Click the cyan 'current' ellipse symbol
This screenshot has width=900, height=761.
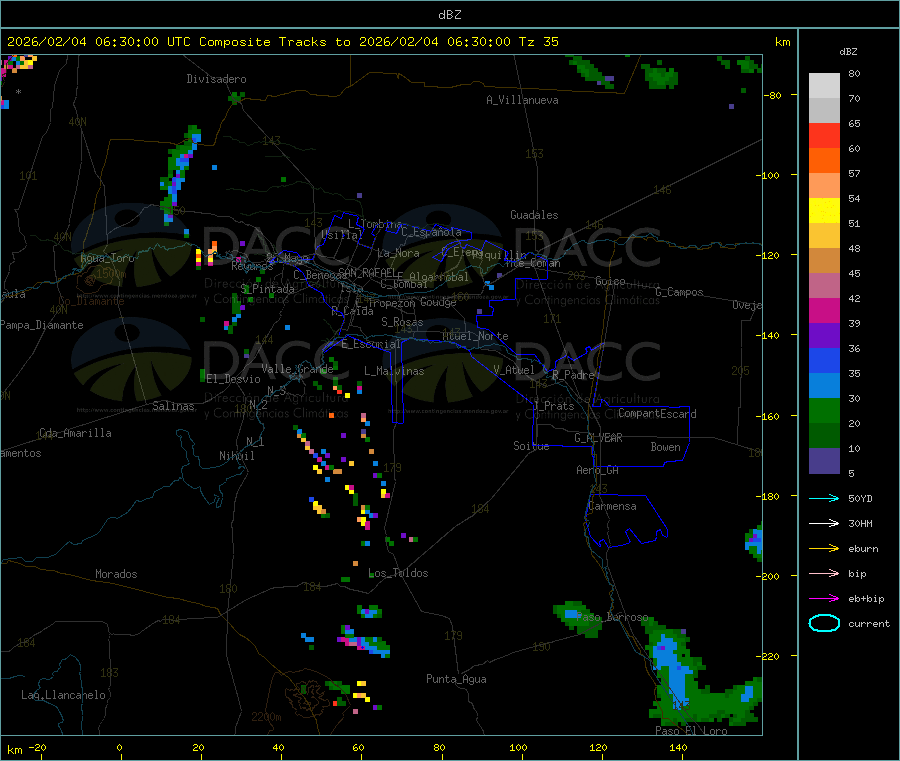tap(824, 623)
